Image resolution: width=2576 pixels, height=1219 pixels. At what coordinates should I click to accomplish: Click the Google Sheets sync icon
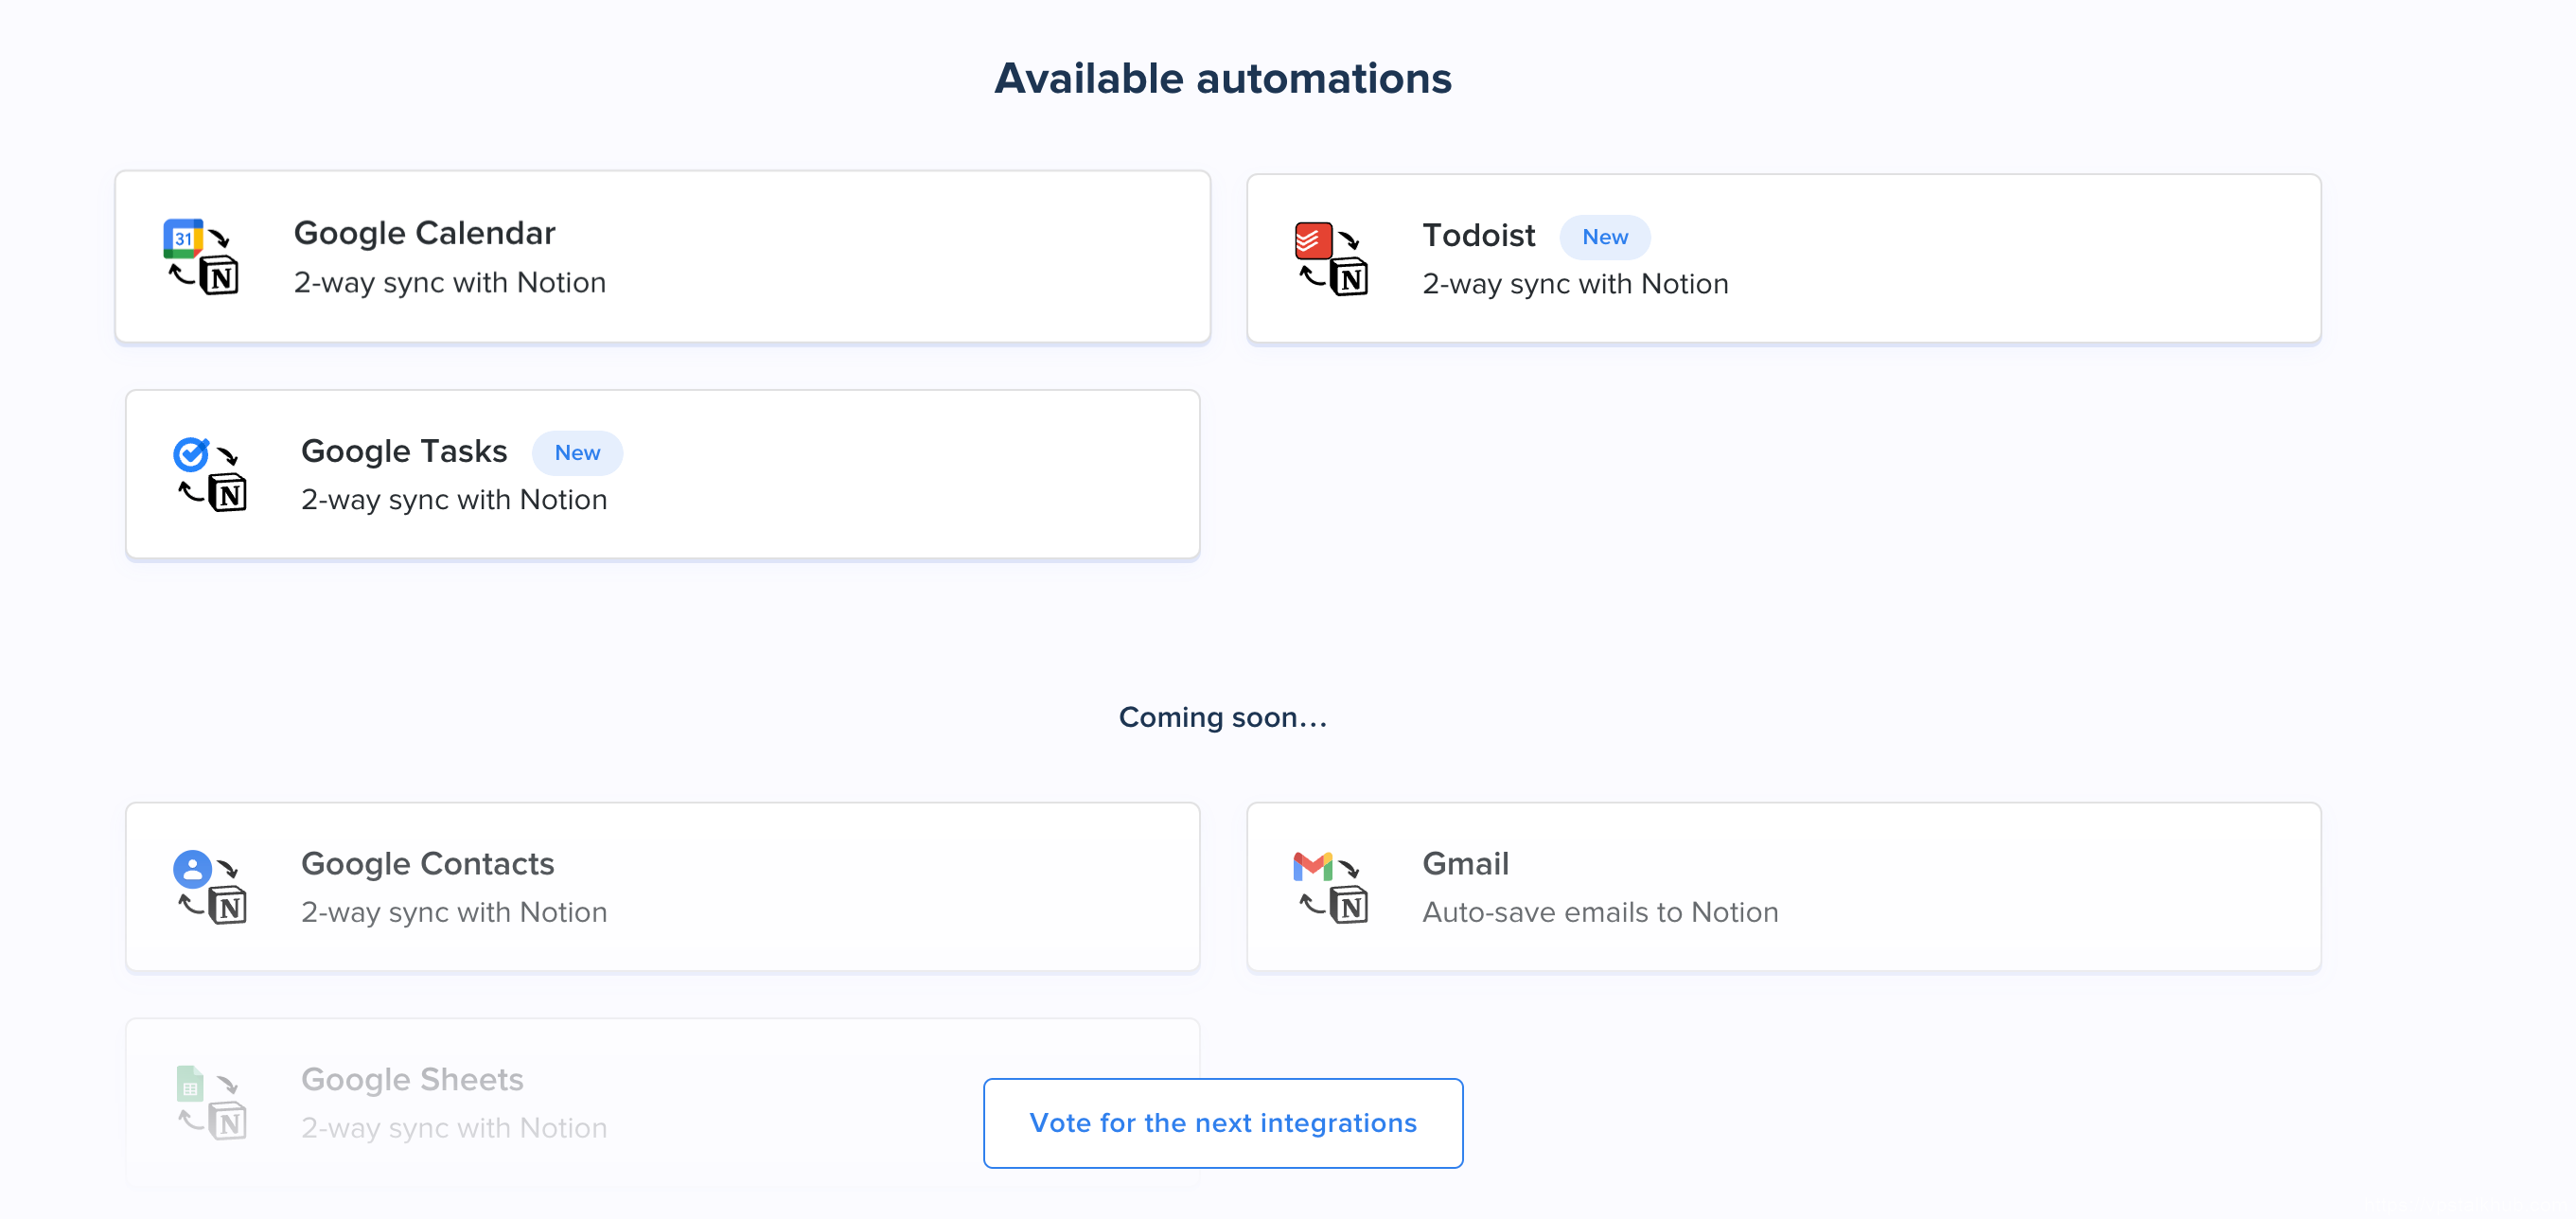coord(209,1102)
